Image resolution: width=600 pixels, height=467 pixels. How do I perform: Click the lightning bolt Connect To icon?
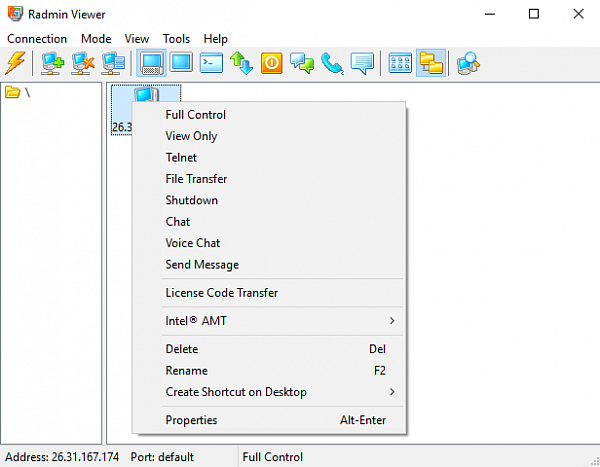pos(15,63)
